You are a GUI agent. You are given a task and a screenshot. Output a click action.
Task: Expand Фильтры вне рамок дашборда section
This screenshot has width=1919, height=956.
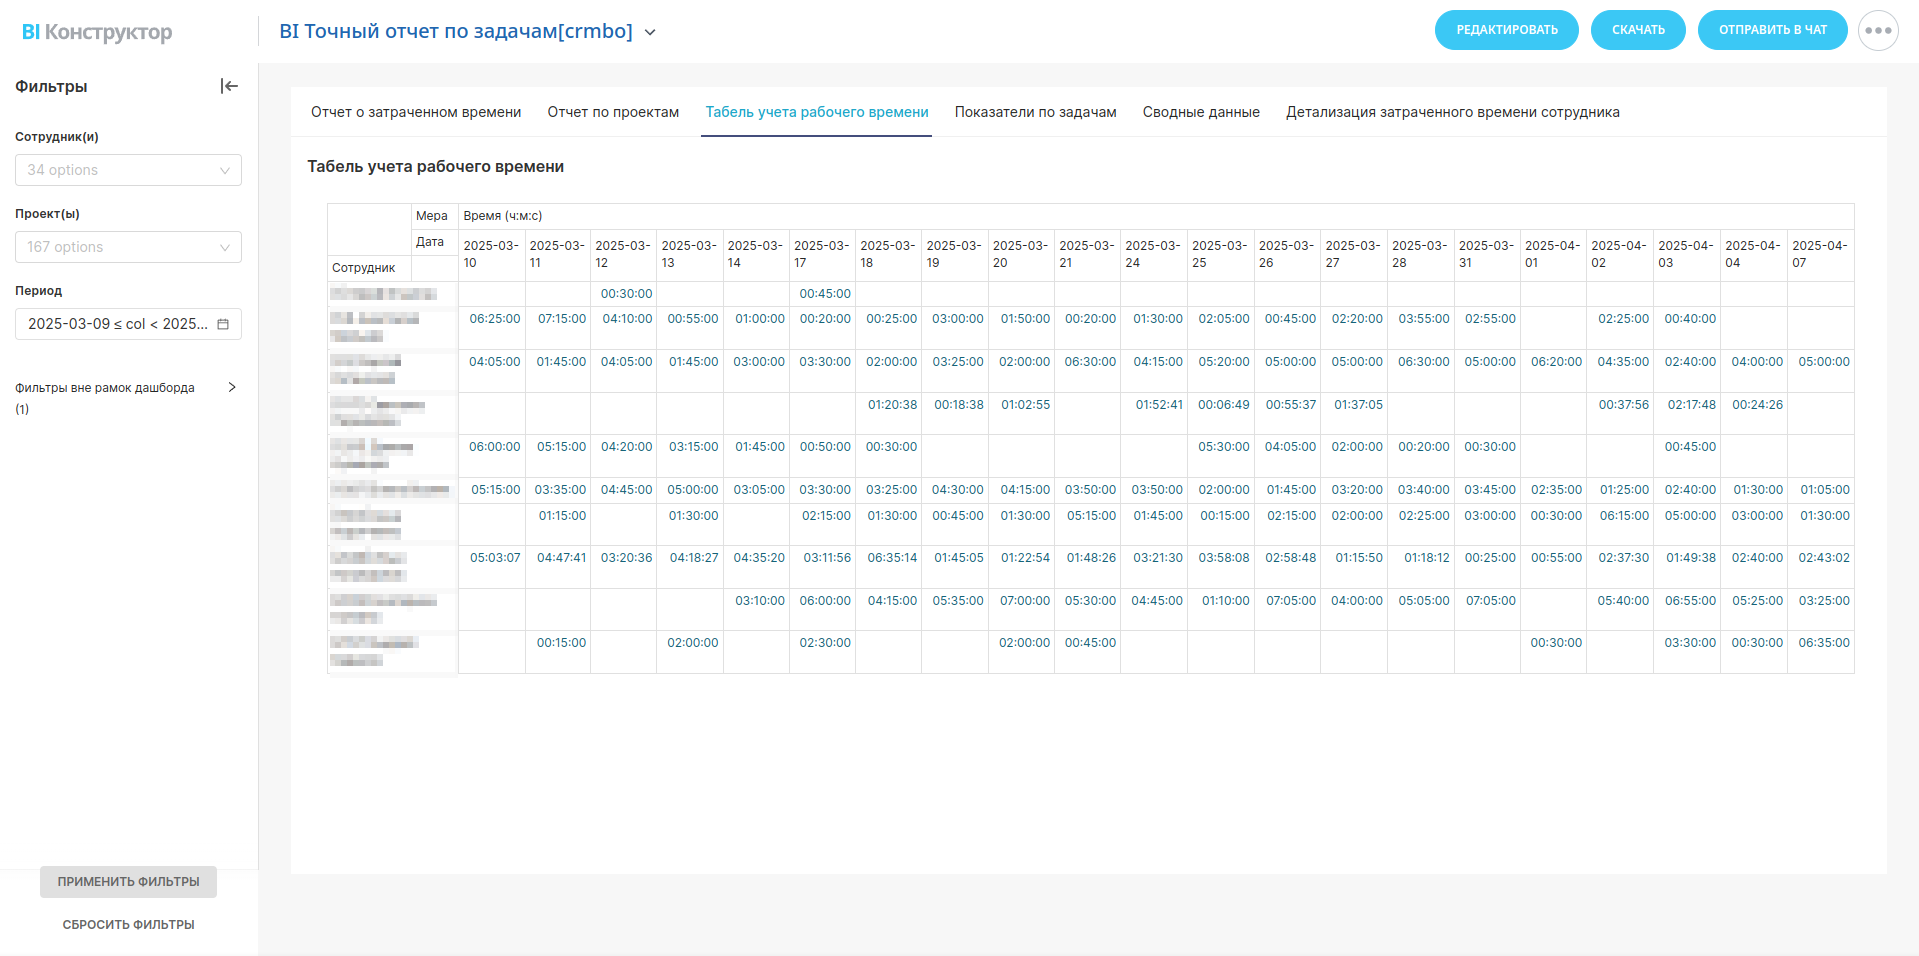pyautogui.click(x=232, y=388)
